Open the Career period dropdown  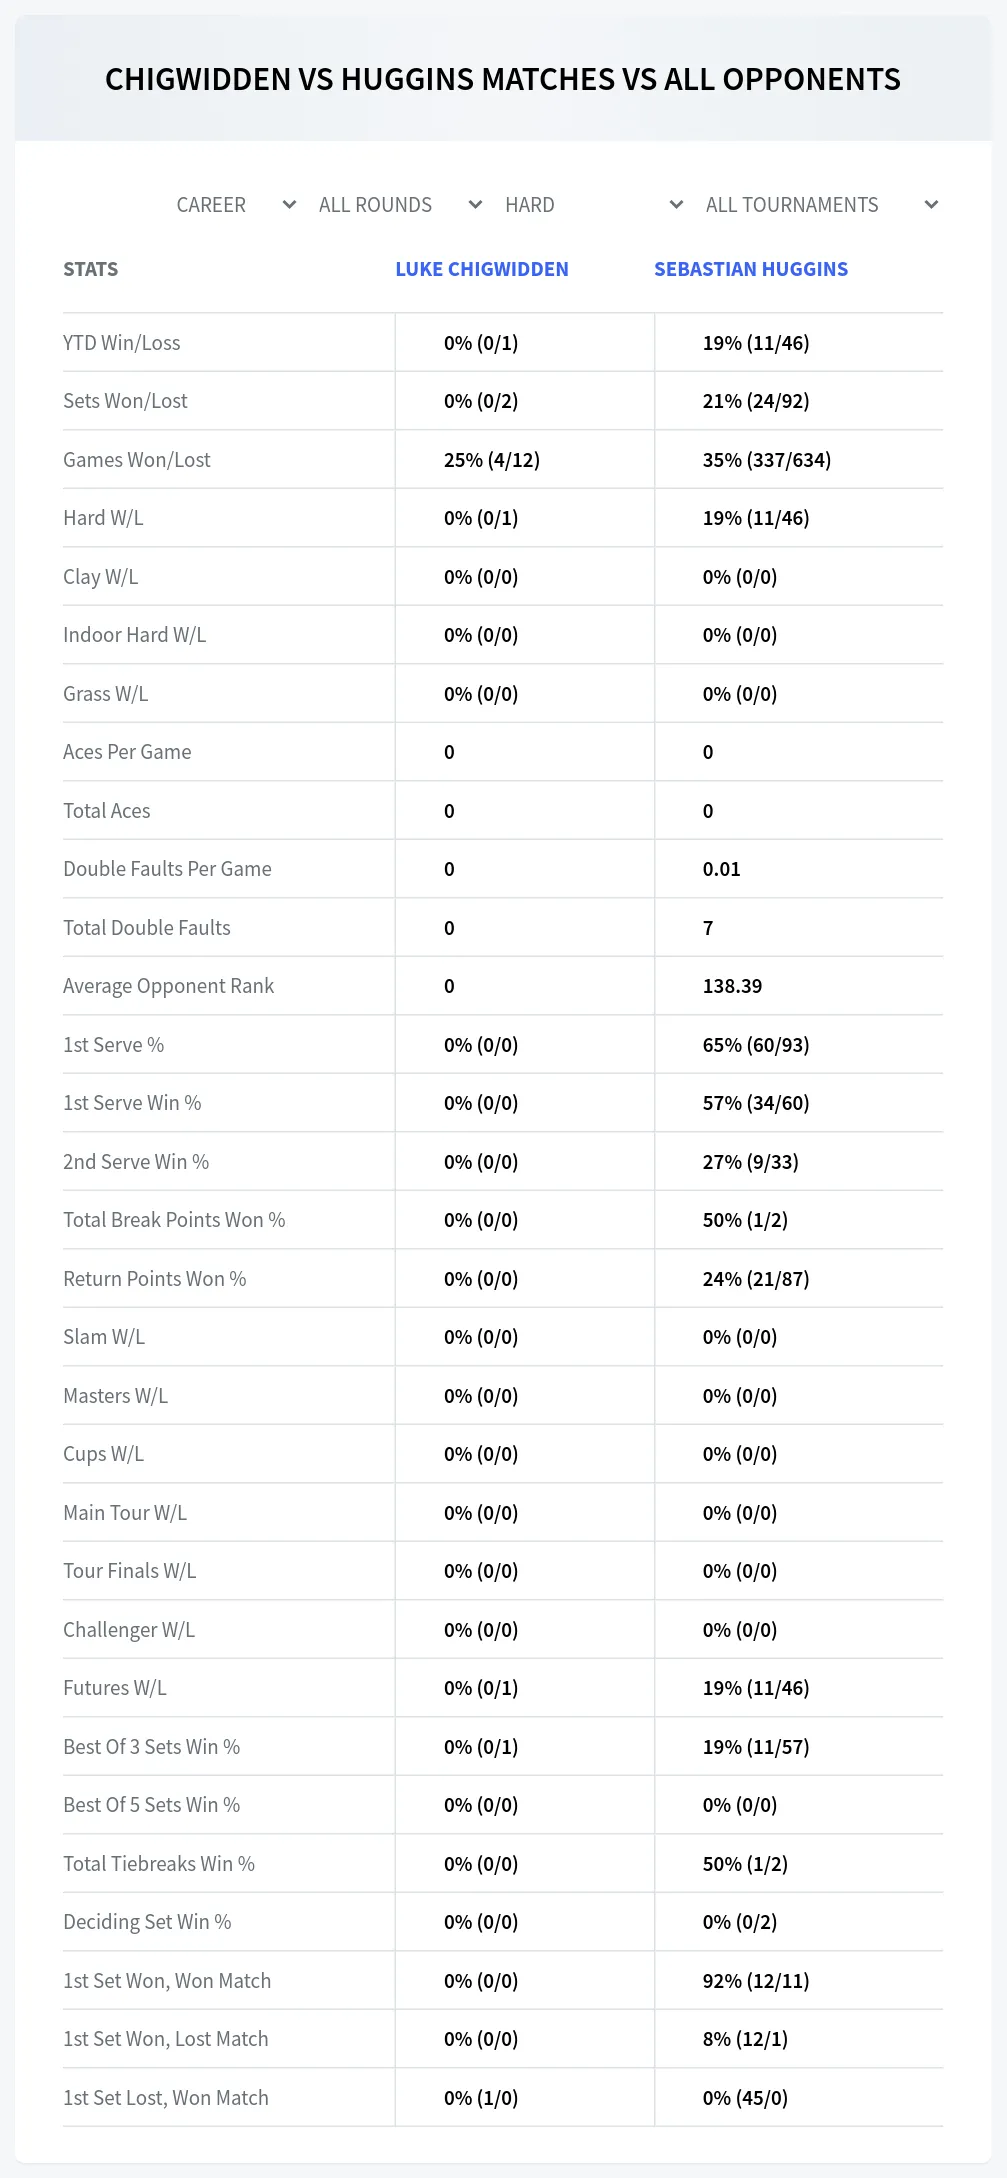[x=234, y=205]
